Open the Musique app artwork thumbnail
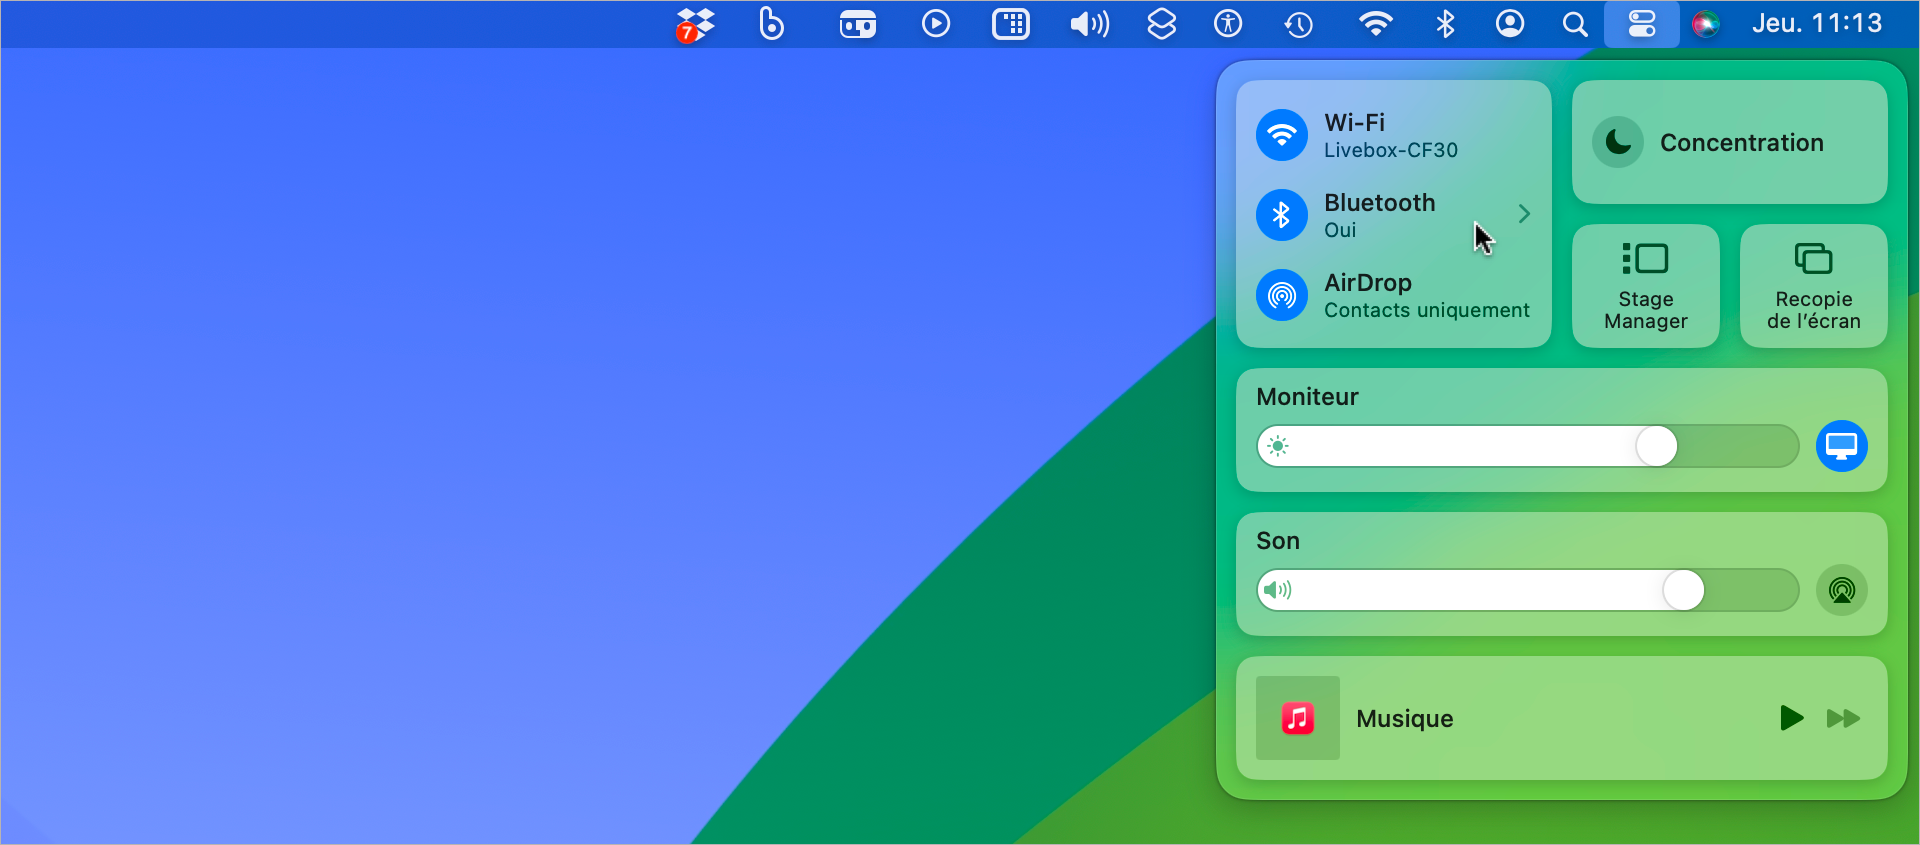This screenshot has width=1920, height=845. point(1298,718)
